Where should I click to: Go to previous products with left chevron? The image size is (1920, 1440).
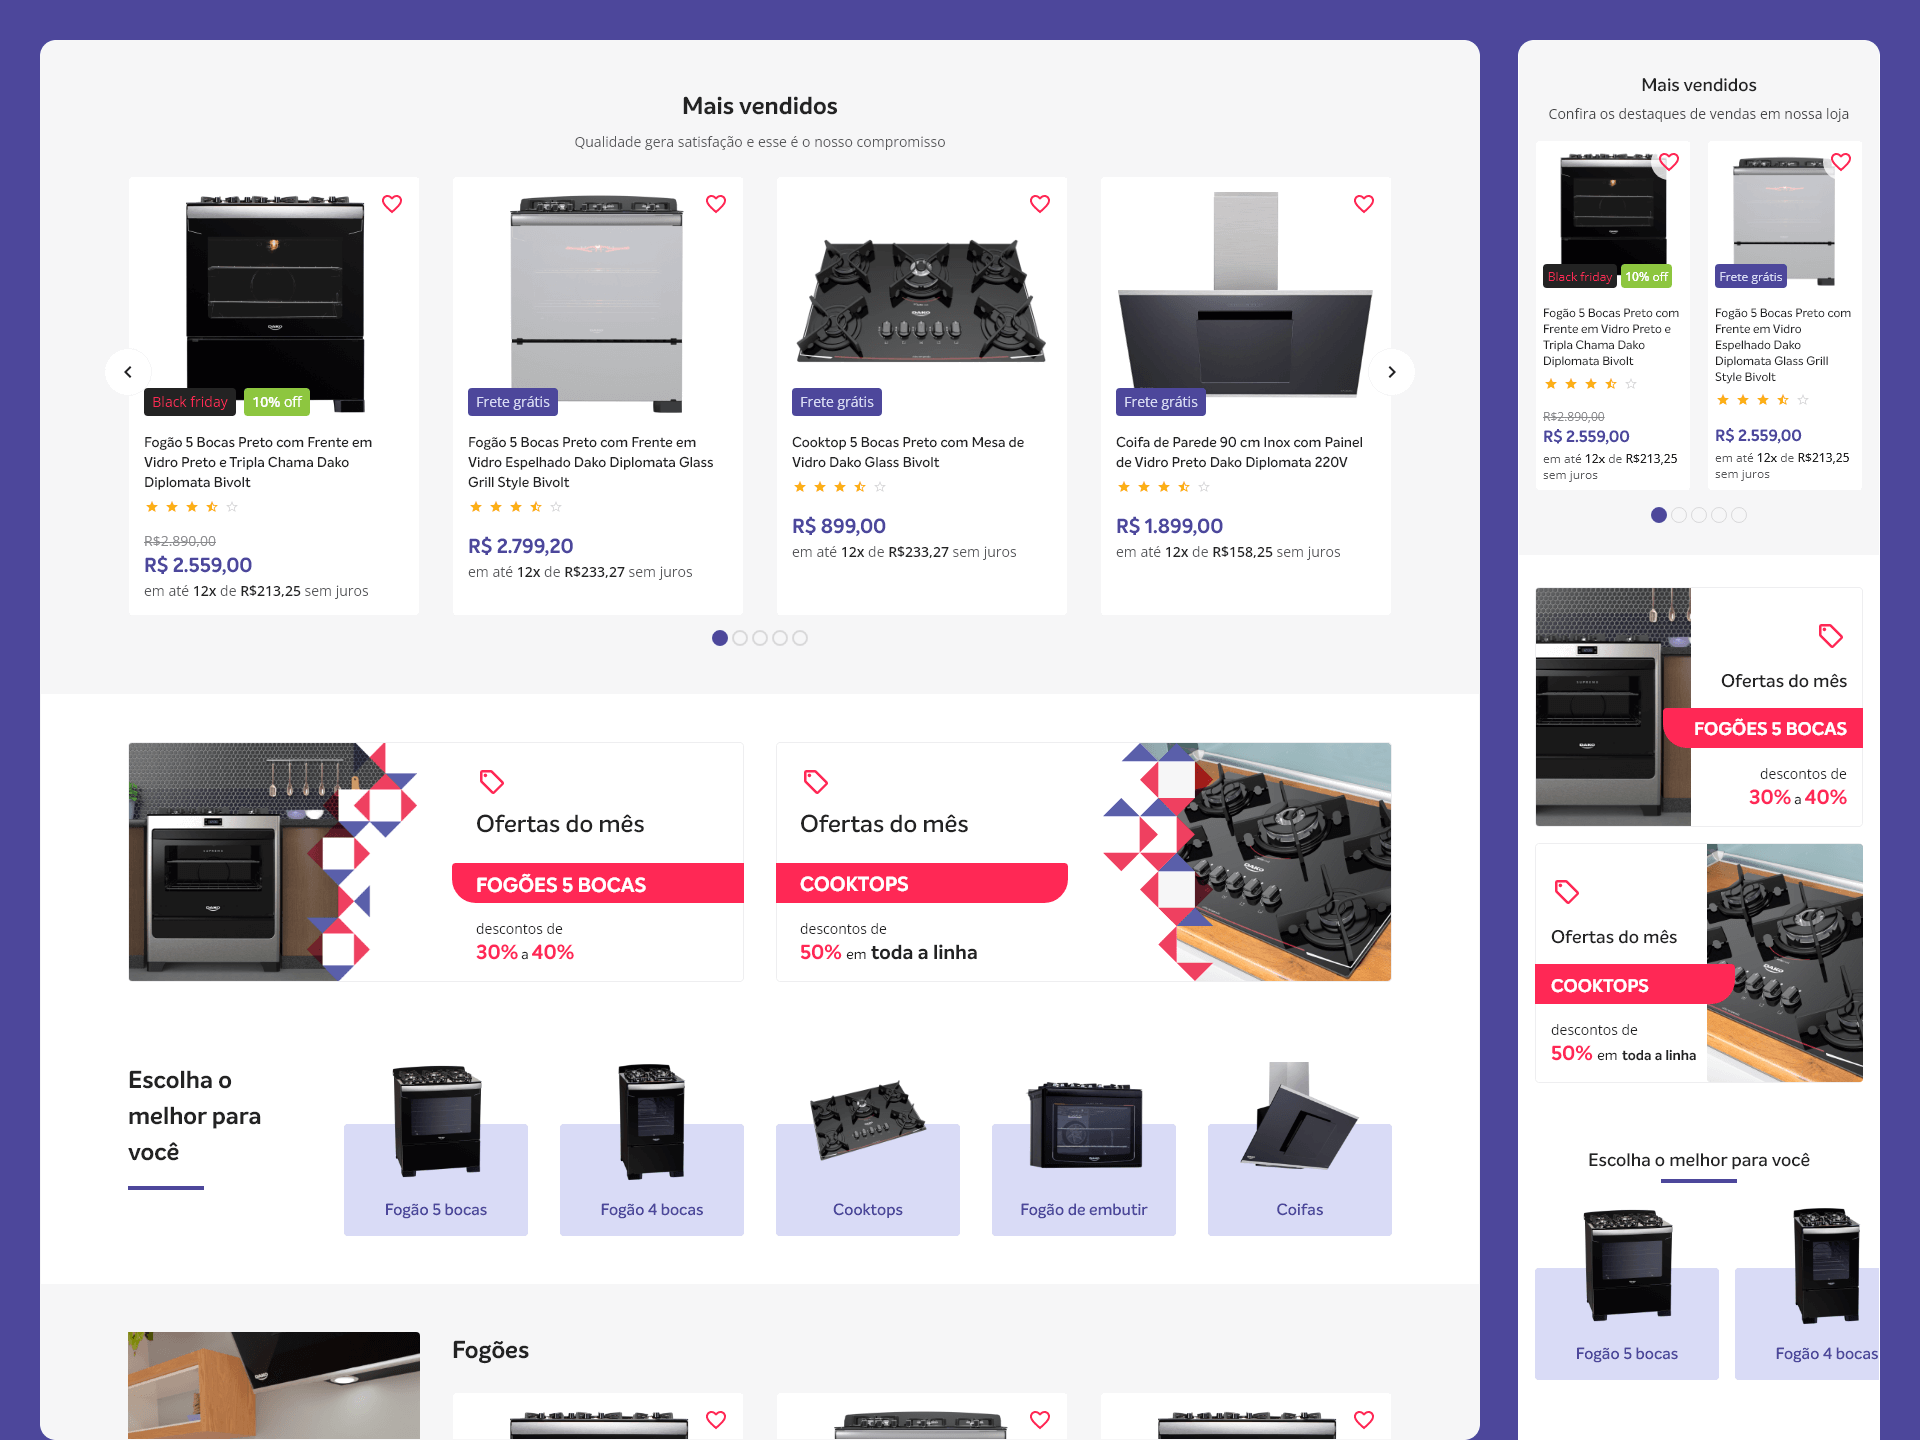(128, 372)
